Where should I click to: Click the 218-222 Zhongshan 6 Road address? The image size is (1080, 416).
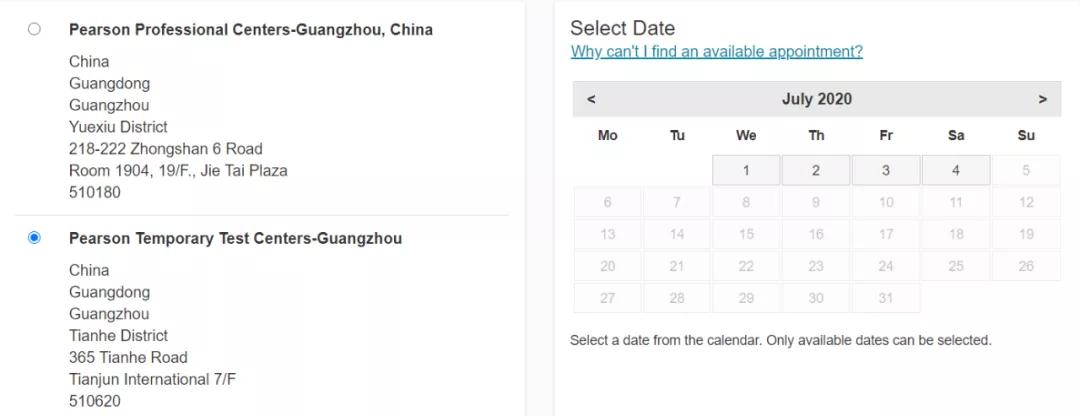pyautogui.click(x=166, y=149)
